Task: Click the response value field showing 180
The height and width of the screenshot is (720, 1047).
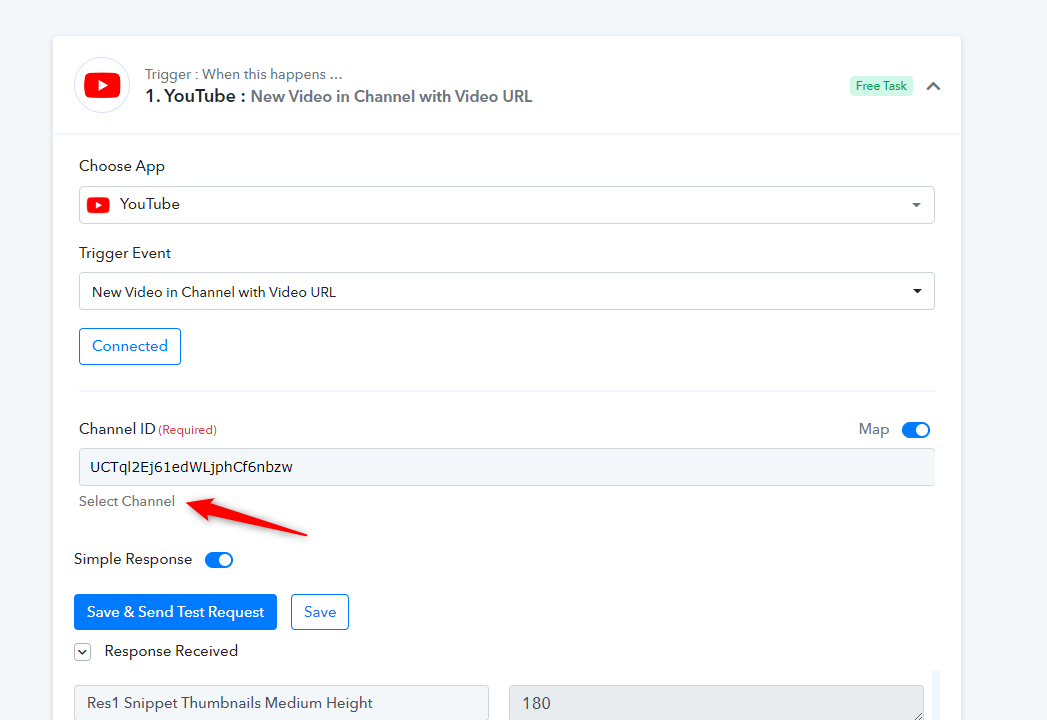Action: click(716, 703)
